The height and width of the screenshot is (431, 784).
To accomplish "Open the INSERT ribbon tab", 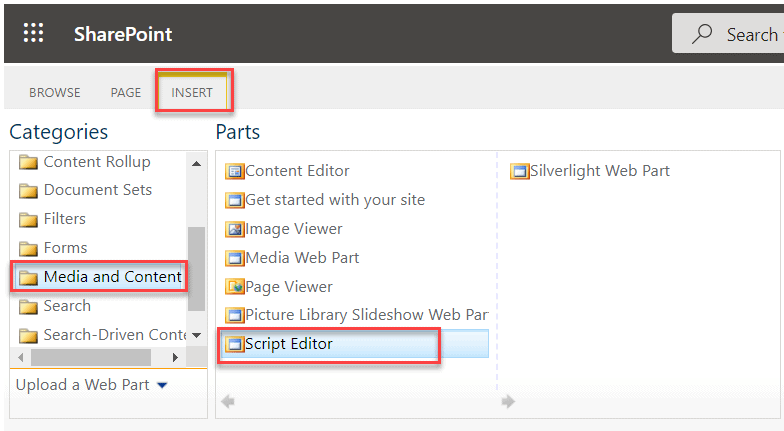I will coord(192,92).
